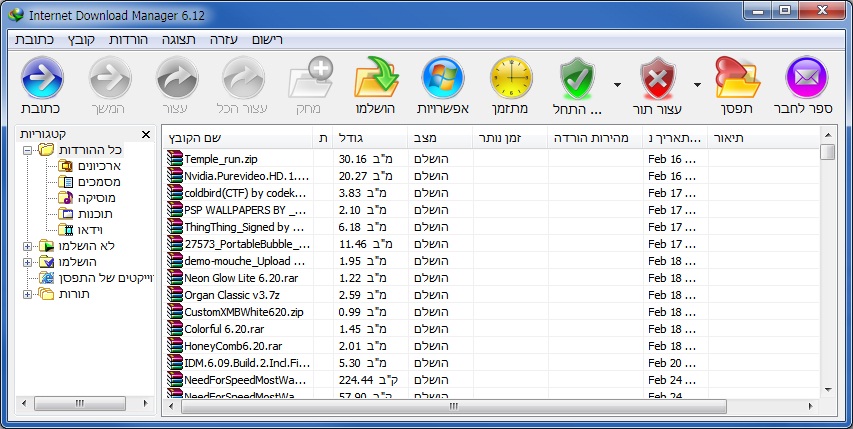Select ארכיונים category in tree
This screenshot has height=429, width=853.
point(99,166)
